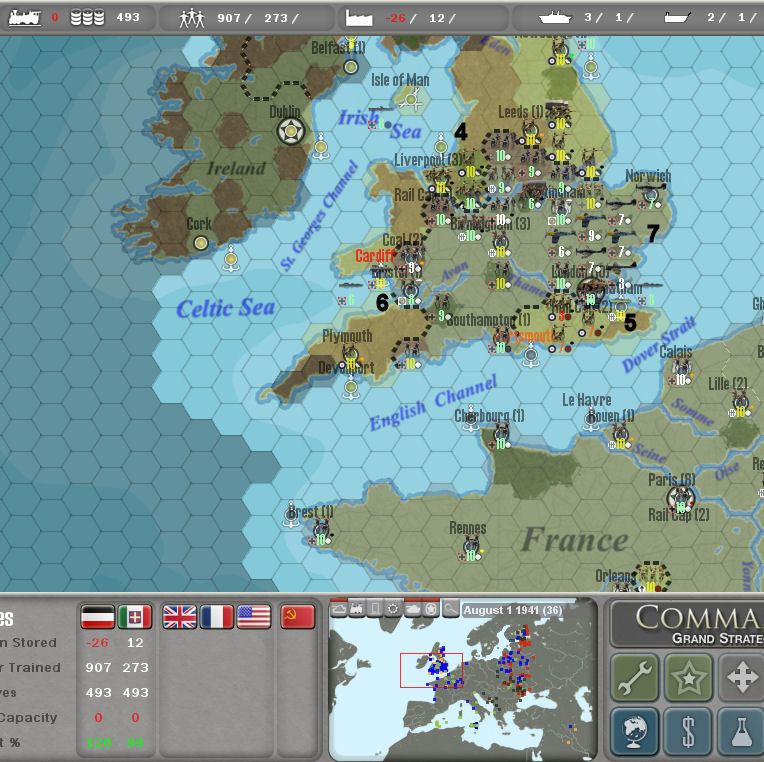
Task: Click the Le Havre port anchor
Action: (591, 420)
